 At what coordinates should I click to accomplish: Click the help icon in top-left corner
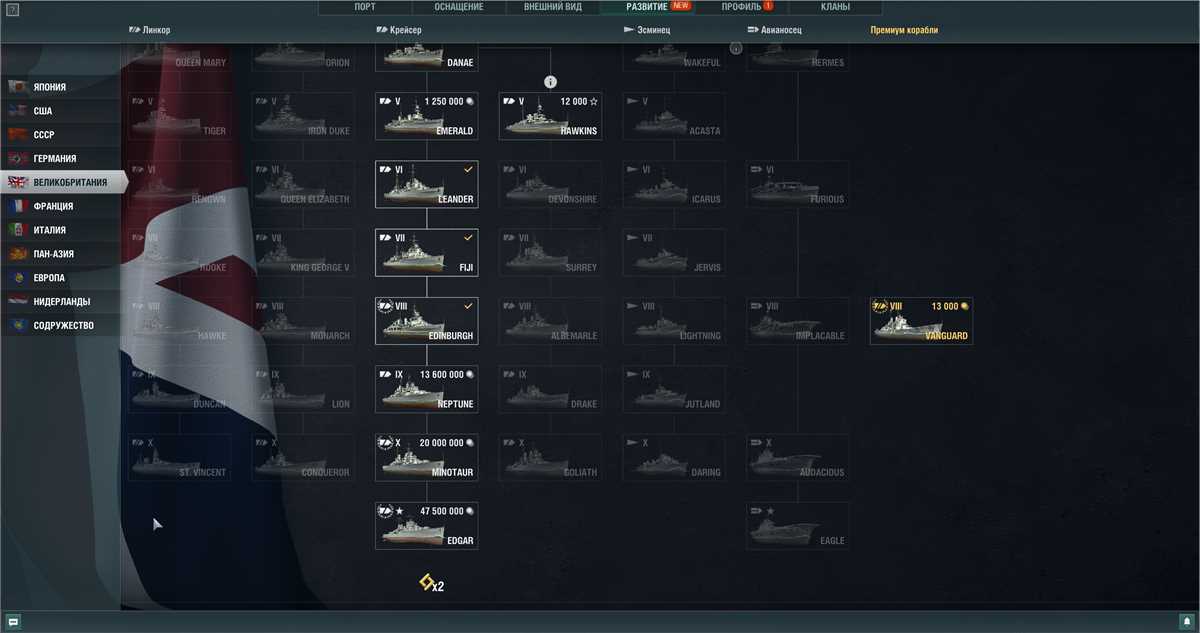tap(13, 10)
